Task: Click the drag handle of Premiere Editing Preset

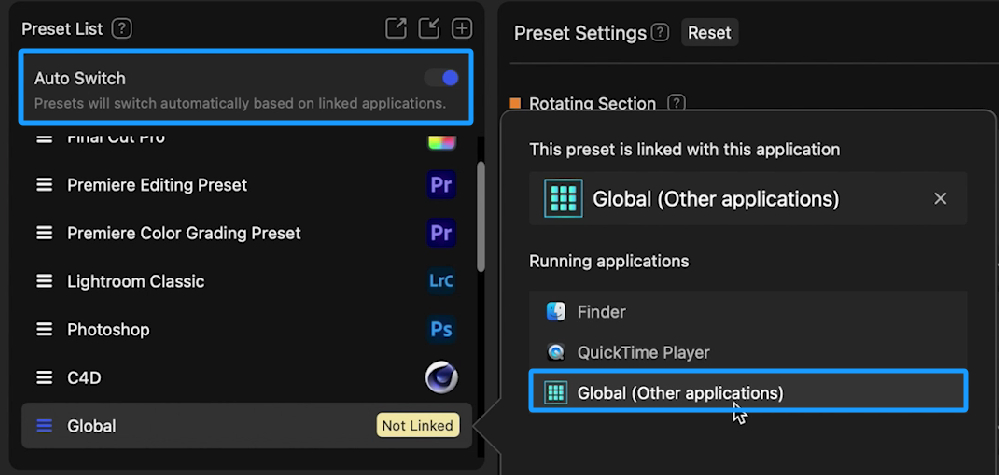Action: click(44, 185)
